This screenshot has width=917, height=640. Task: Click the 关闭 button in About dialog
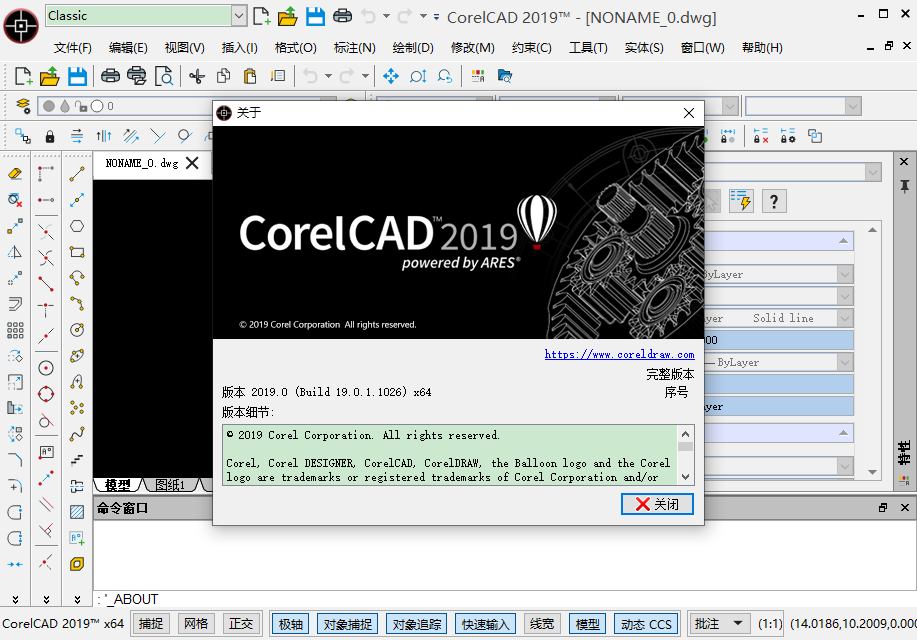657,504
